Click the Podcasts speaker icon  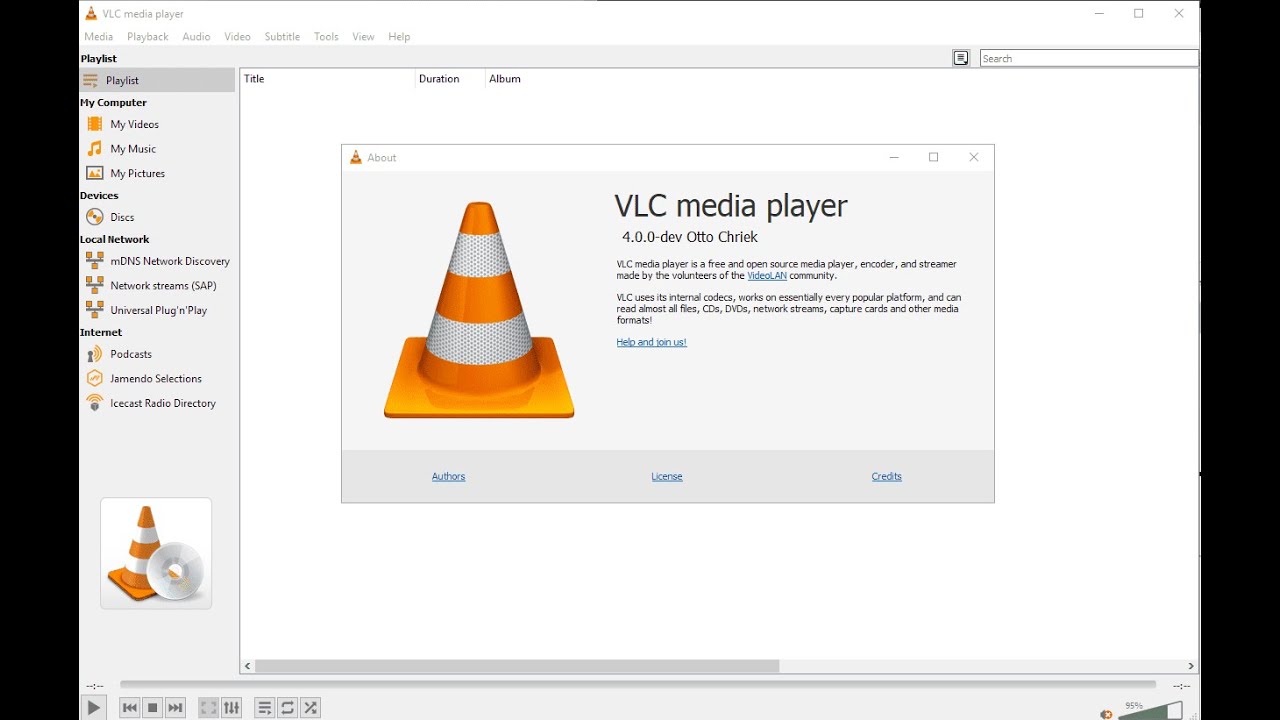pyautogui.click(x=95, y=354)
